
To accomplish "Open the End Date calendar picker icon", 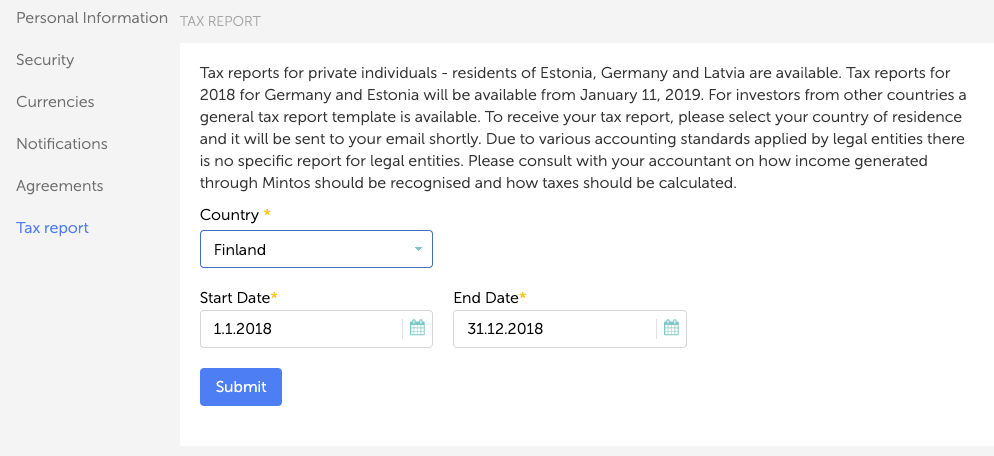I will tap(671, 328).
